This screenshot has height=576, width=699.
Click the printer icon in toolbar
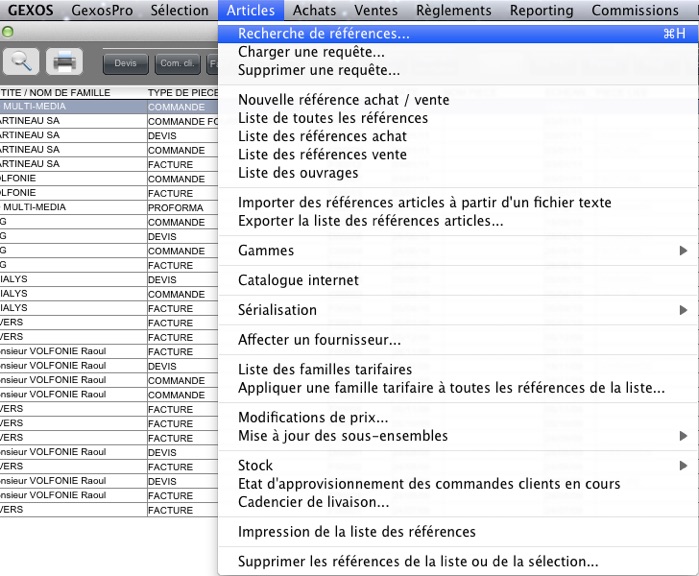(x=65, y=62)
